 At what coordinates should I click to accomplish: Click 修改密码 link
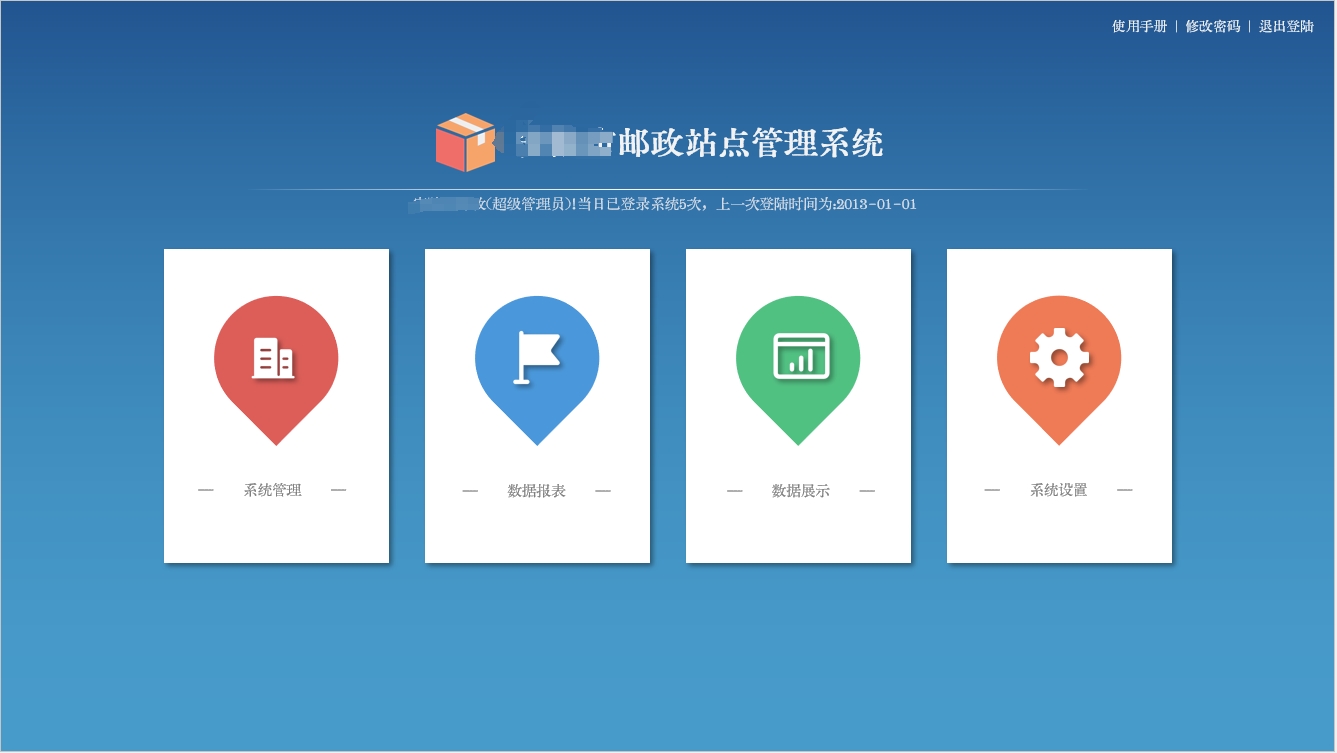pos(1212,27)
